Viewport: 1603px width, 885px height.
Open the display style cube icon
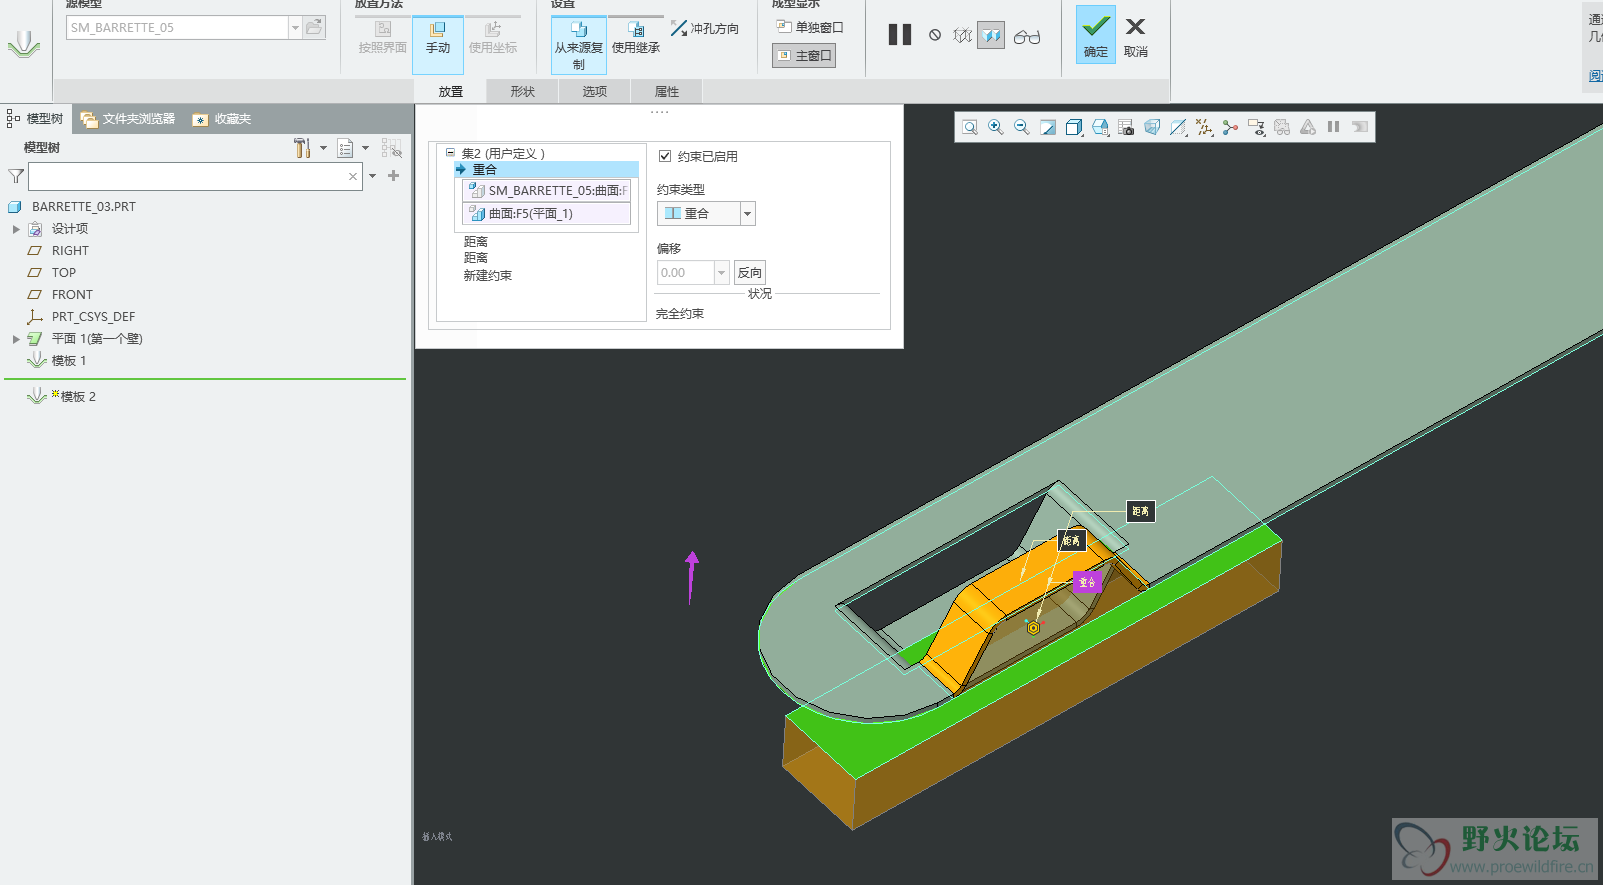(x=1074, y=127)
